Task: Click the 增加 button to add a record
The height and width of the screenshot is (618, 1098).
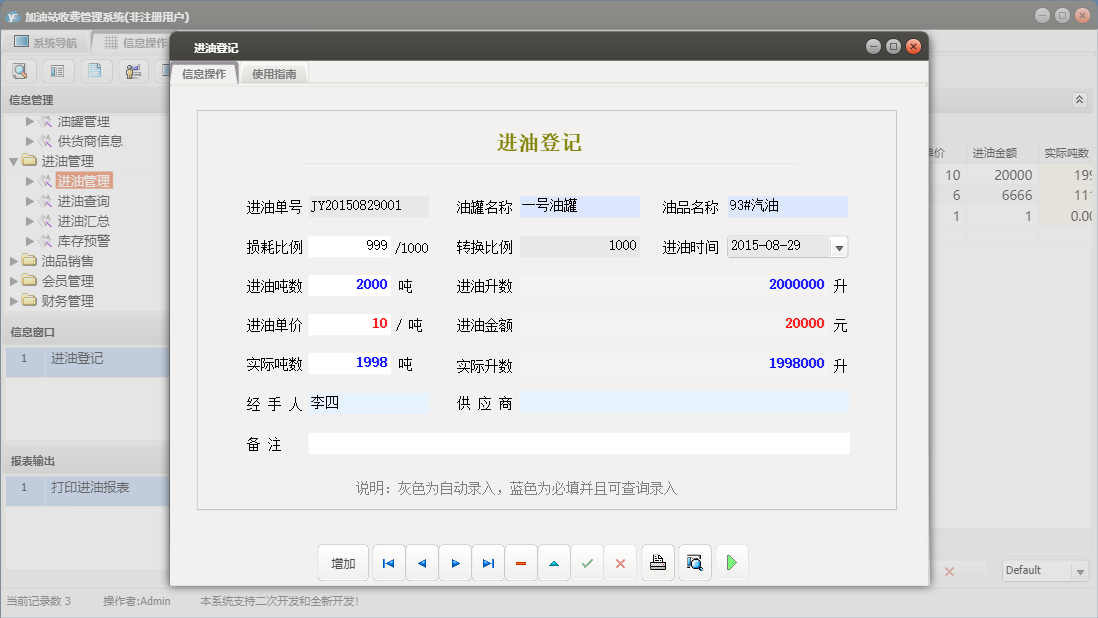Action: coord(343,562)
